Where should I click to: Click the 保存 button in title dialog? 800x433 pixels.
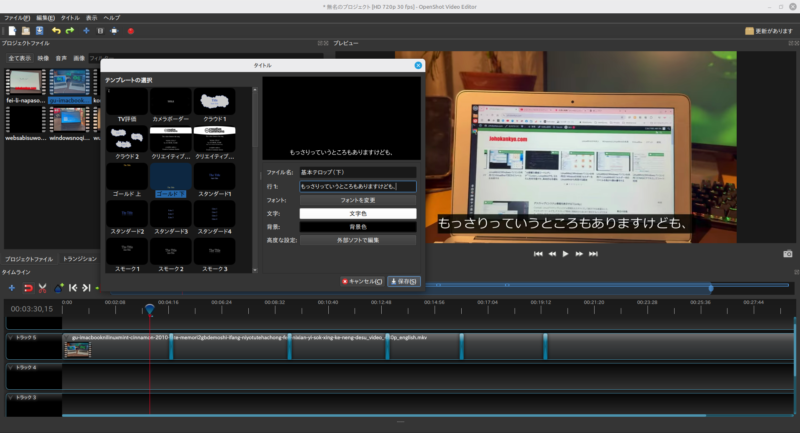[404, 281]
